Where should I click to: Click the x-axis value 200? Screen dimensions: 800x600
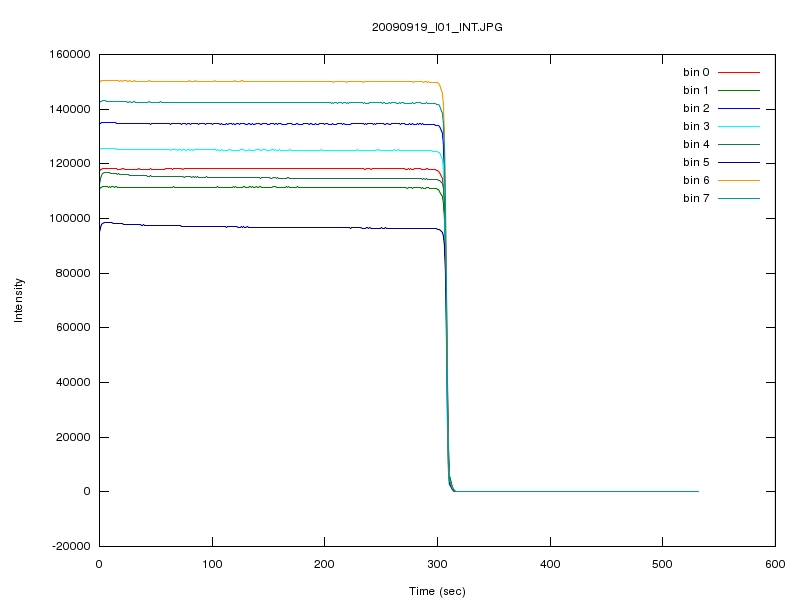324,564
